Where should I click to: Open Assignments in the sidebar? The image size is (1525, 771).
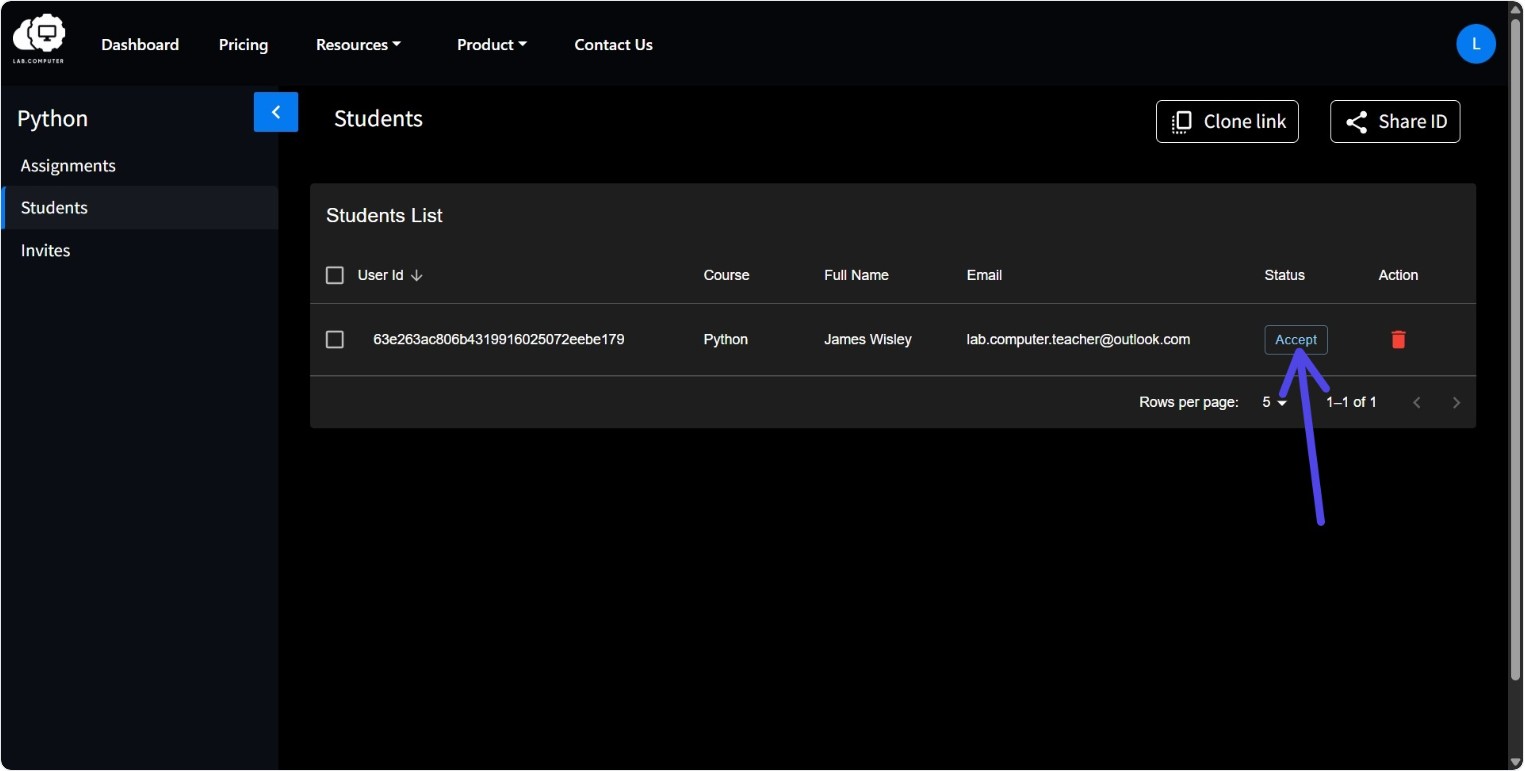68,166
